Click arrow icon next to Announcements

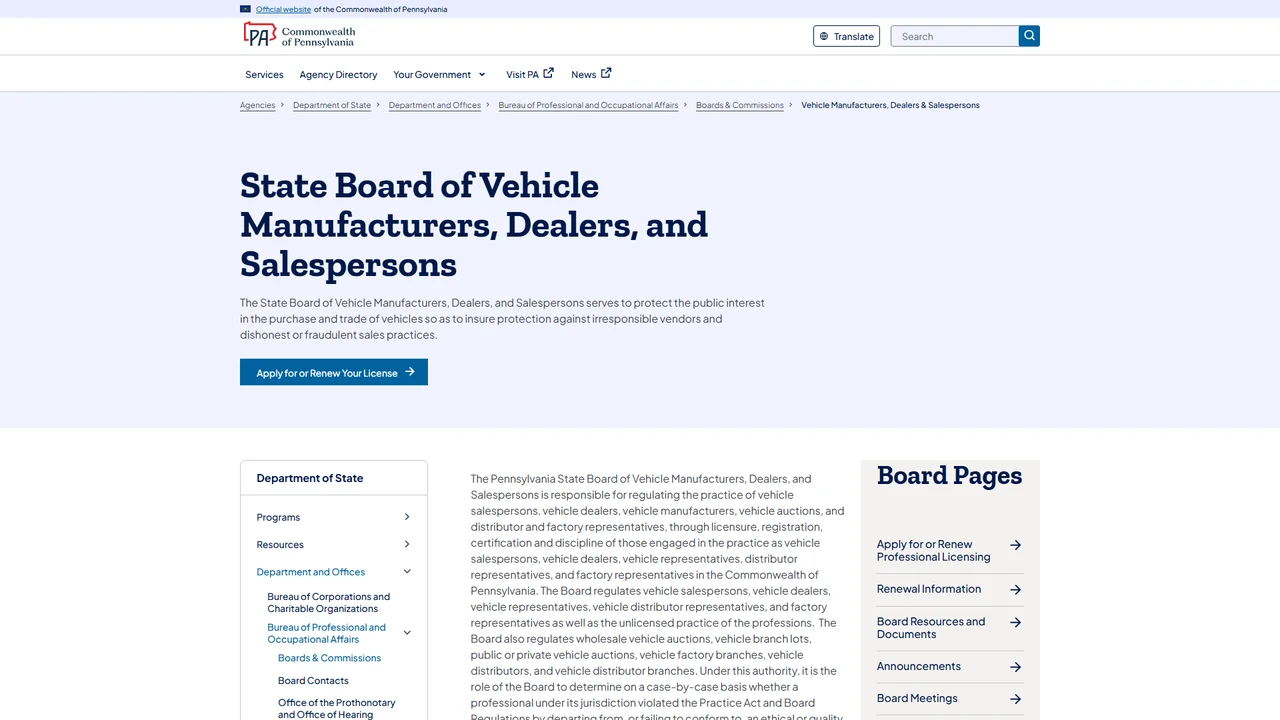coord(1015,667)
